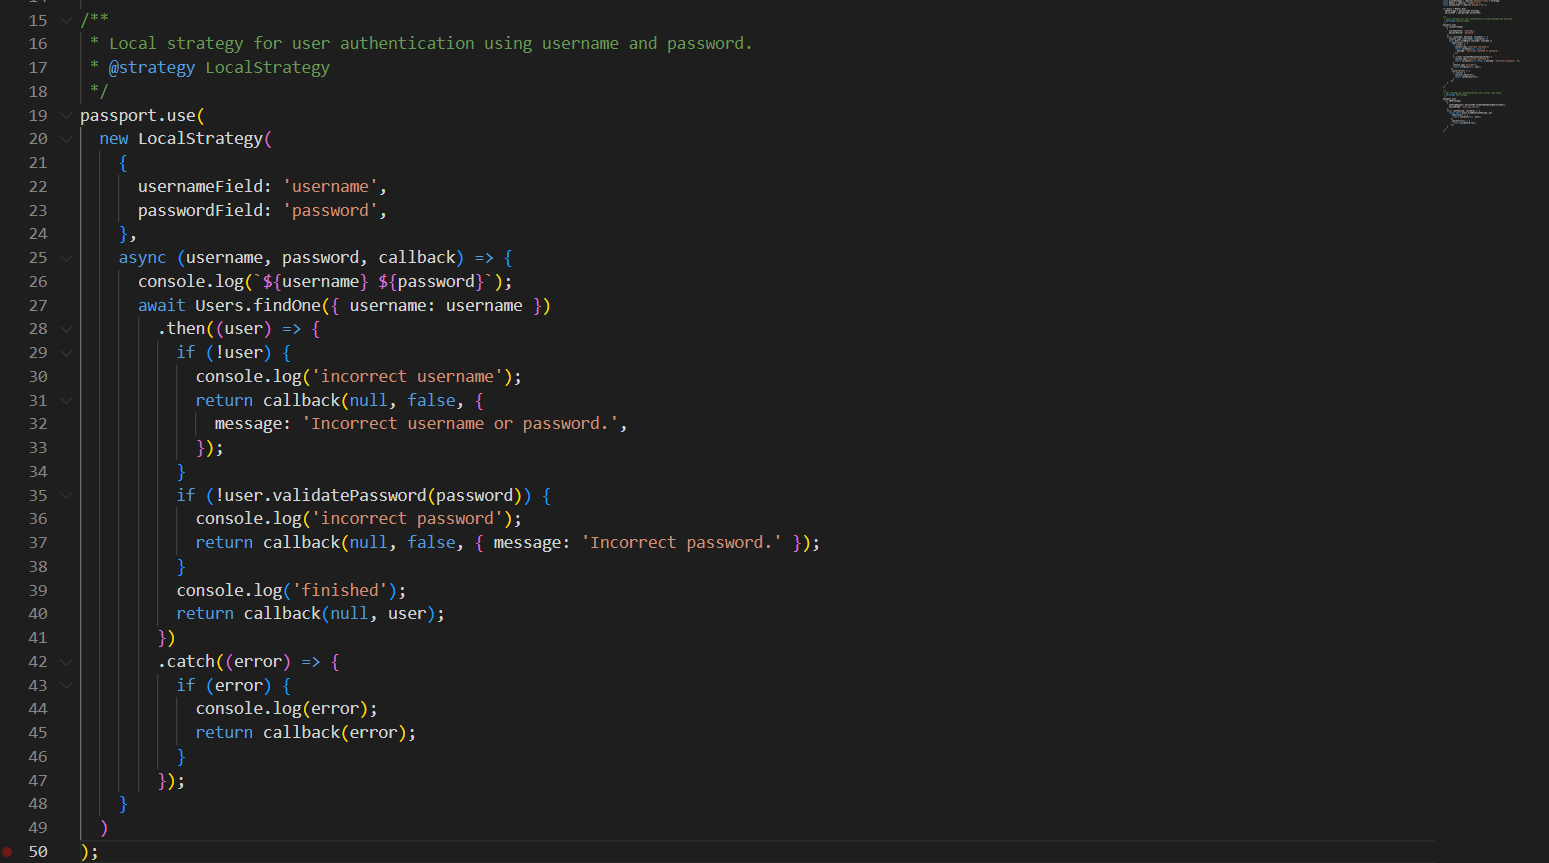Image resolution: width=1549 pixels, height=863 pixels.
Task: Collapse the .catch block on line 42
Action: tap(66, 662)
